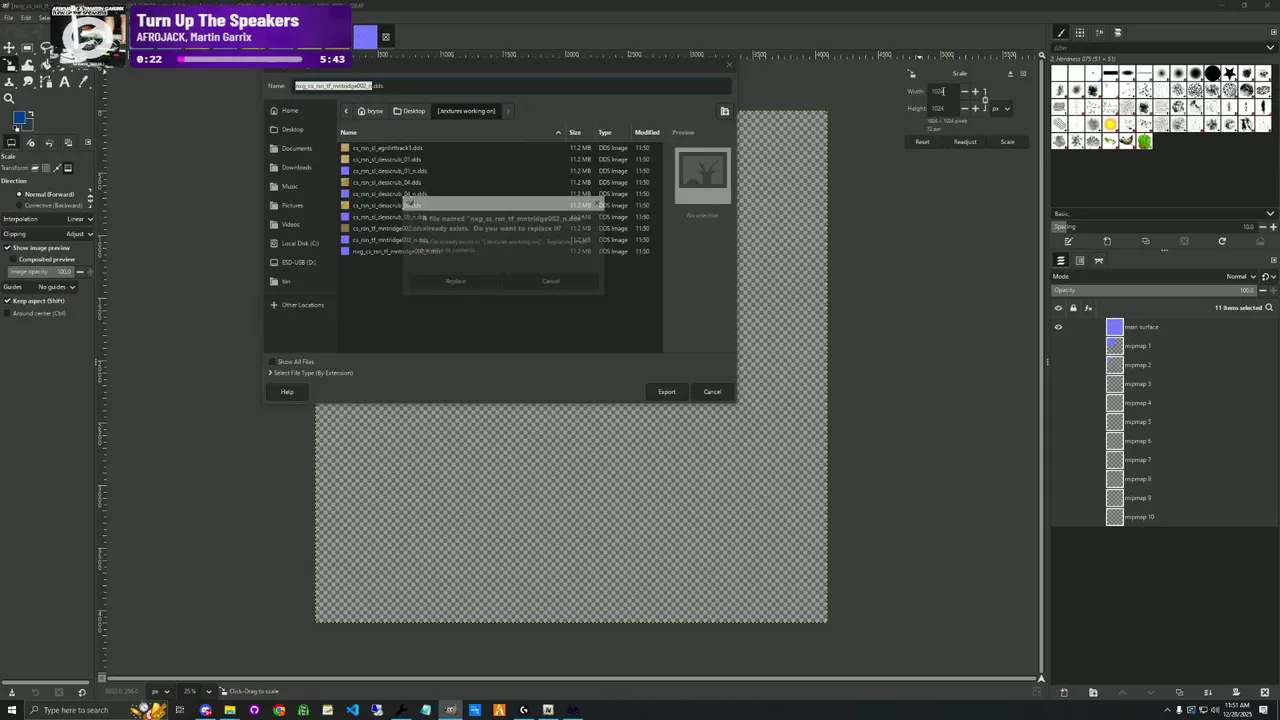Open the Brushes tab
Image resolution: width=1280 pixels, height=720 pixels.
click(x=1061, y=33)
